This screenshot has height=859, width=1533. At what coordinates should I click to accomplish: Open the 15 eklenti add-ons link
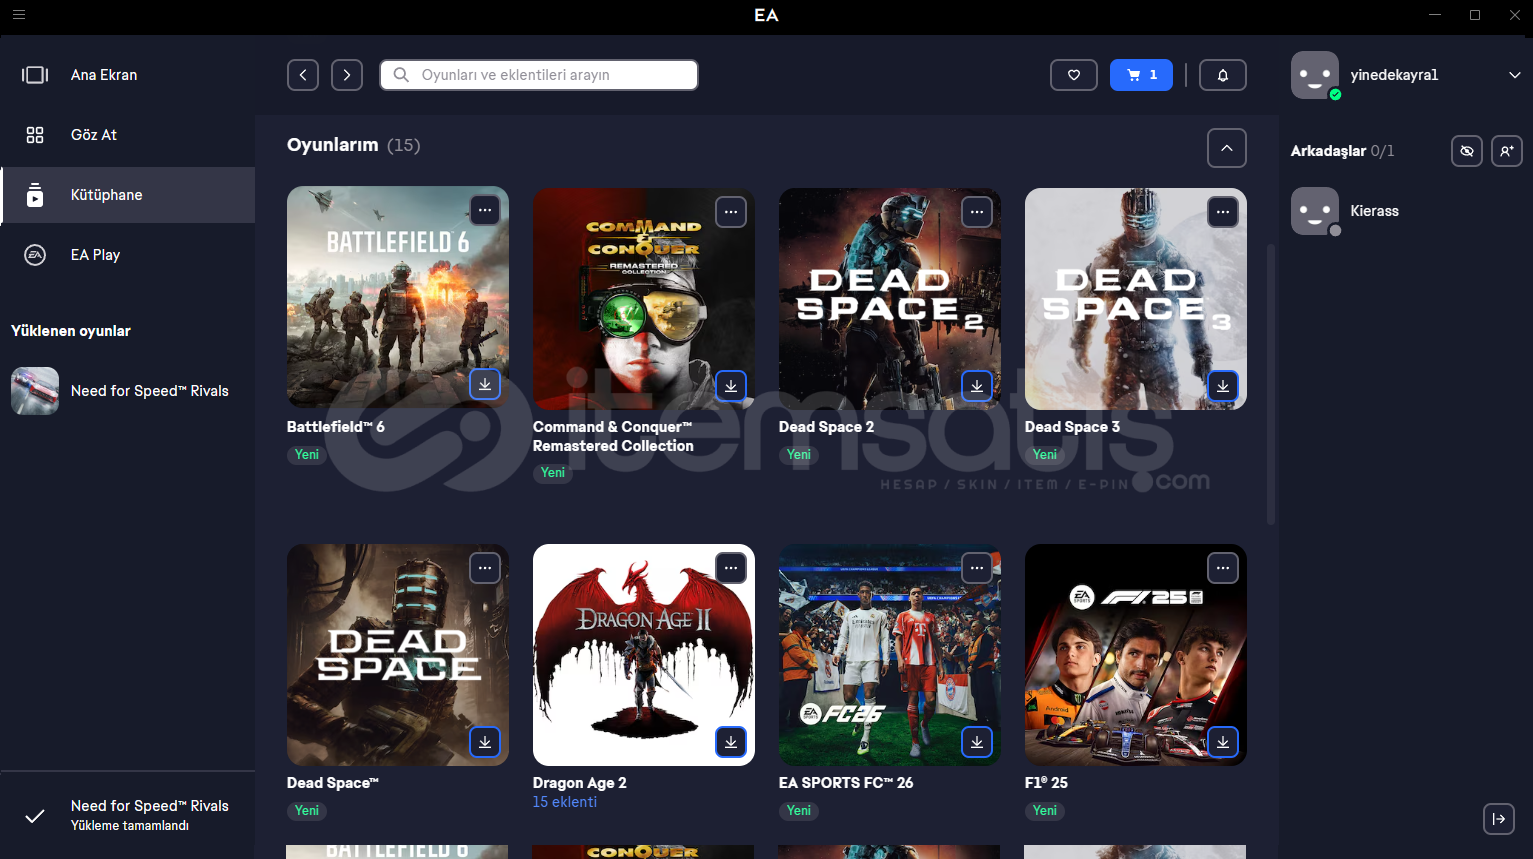click(565, 802)
